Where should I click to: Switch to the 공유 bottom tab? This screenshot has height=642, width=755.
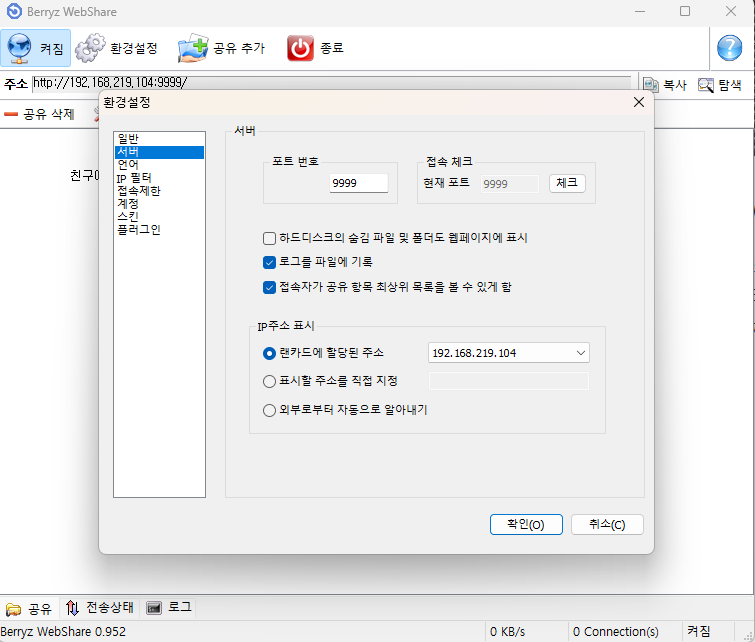(x=29, y=609)
